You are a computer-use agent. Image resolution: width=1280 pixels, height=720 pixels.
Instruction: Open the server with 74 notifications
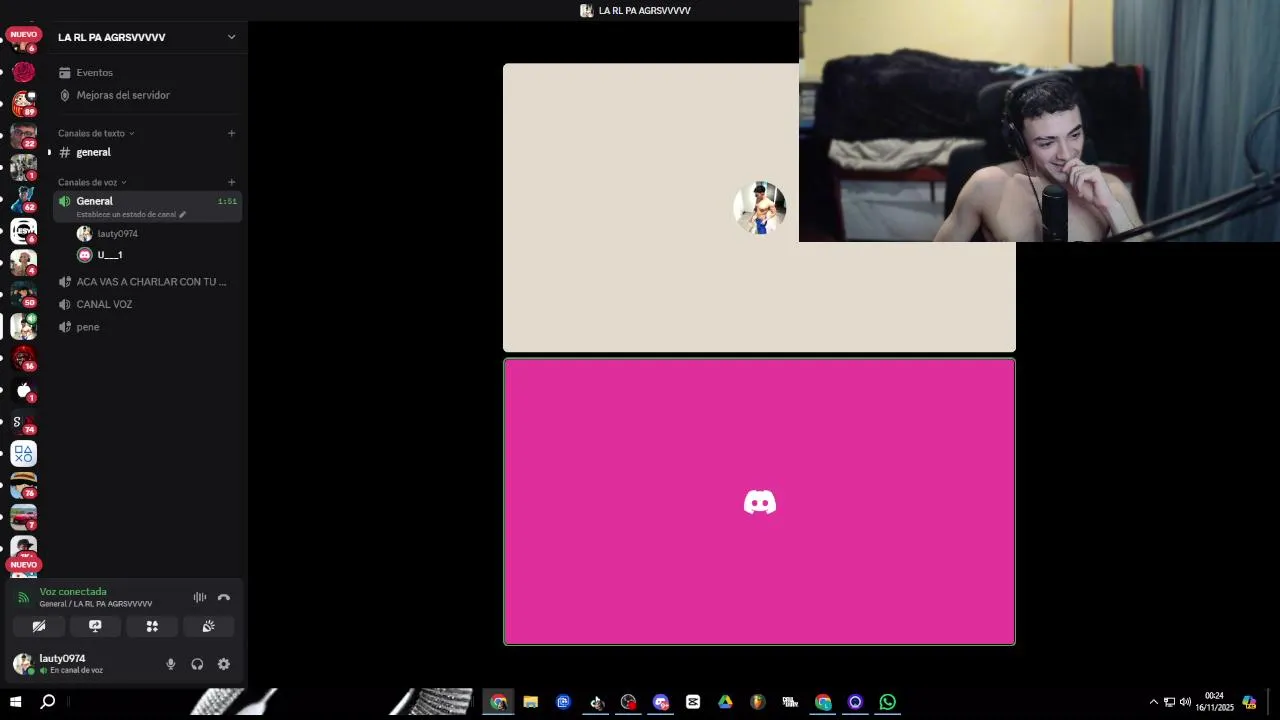click(24, 422)
